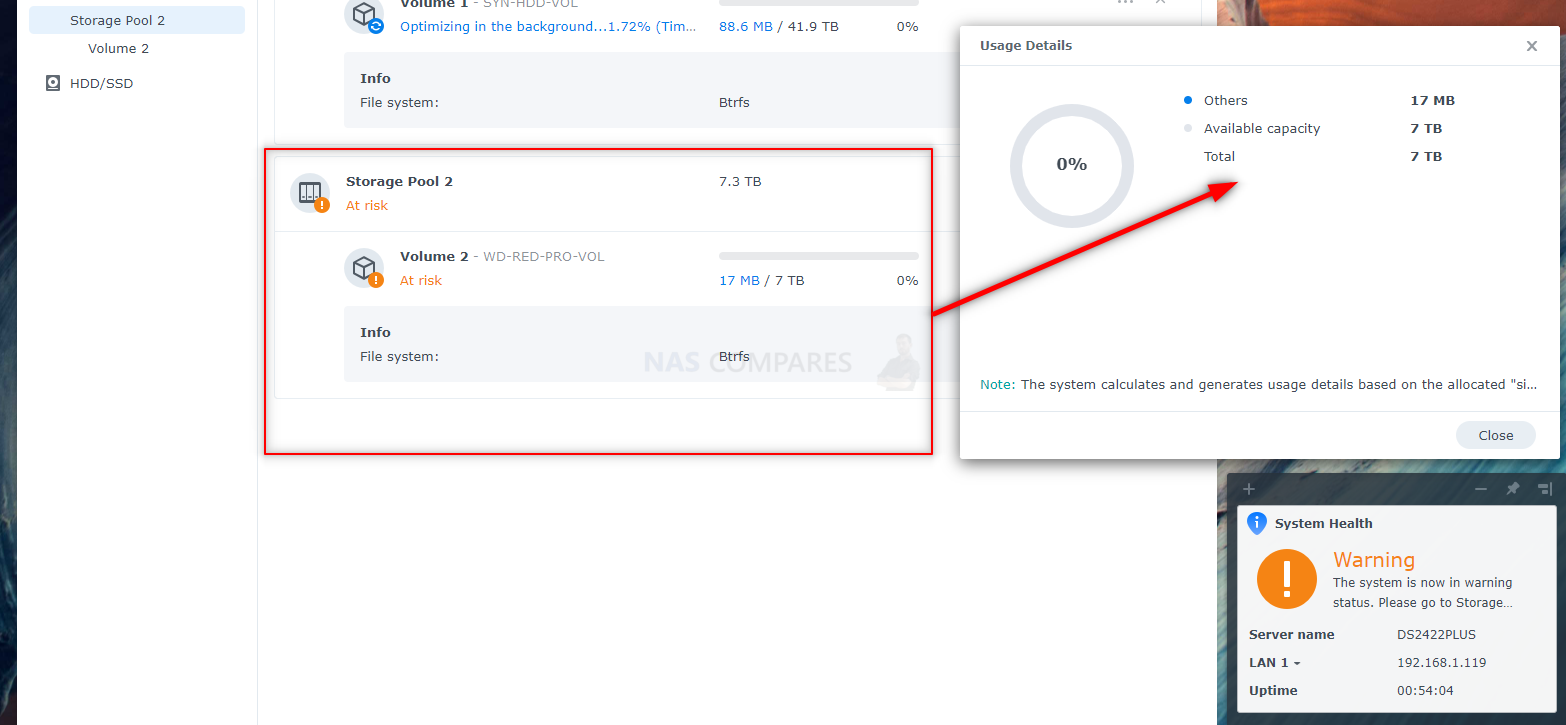1566x725 pixels.
Task: Open Volume 2 usage link 17 MB
Action: (739, 280)
